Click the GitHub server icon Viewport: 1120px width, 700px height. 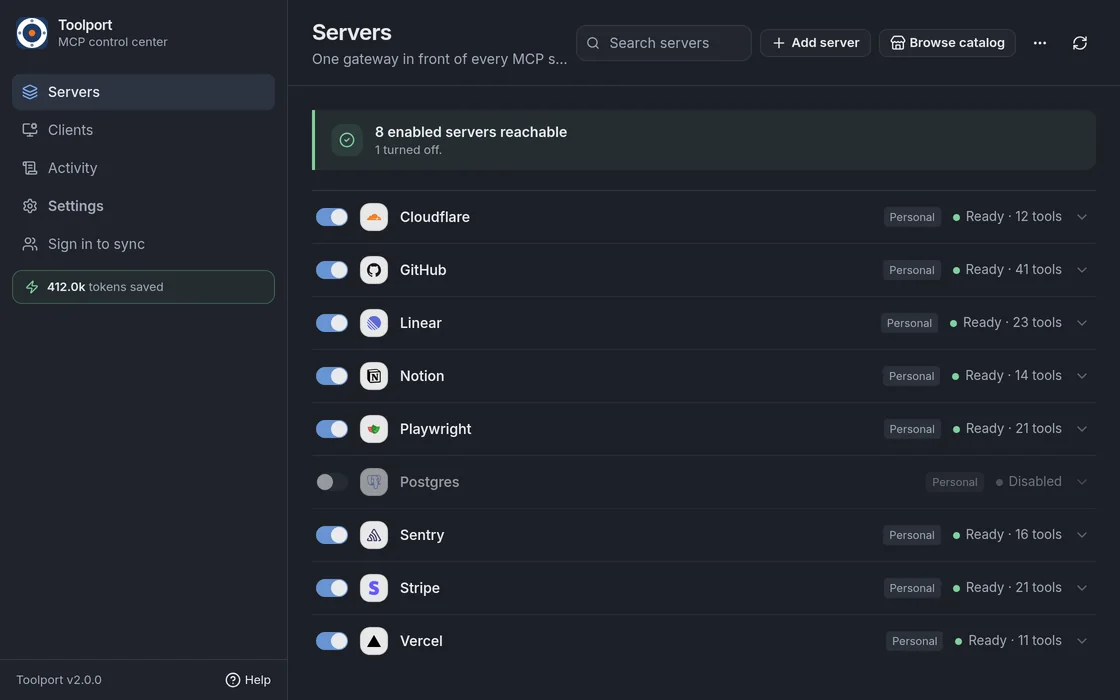click(x=374, y=270)
